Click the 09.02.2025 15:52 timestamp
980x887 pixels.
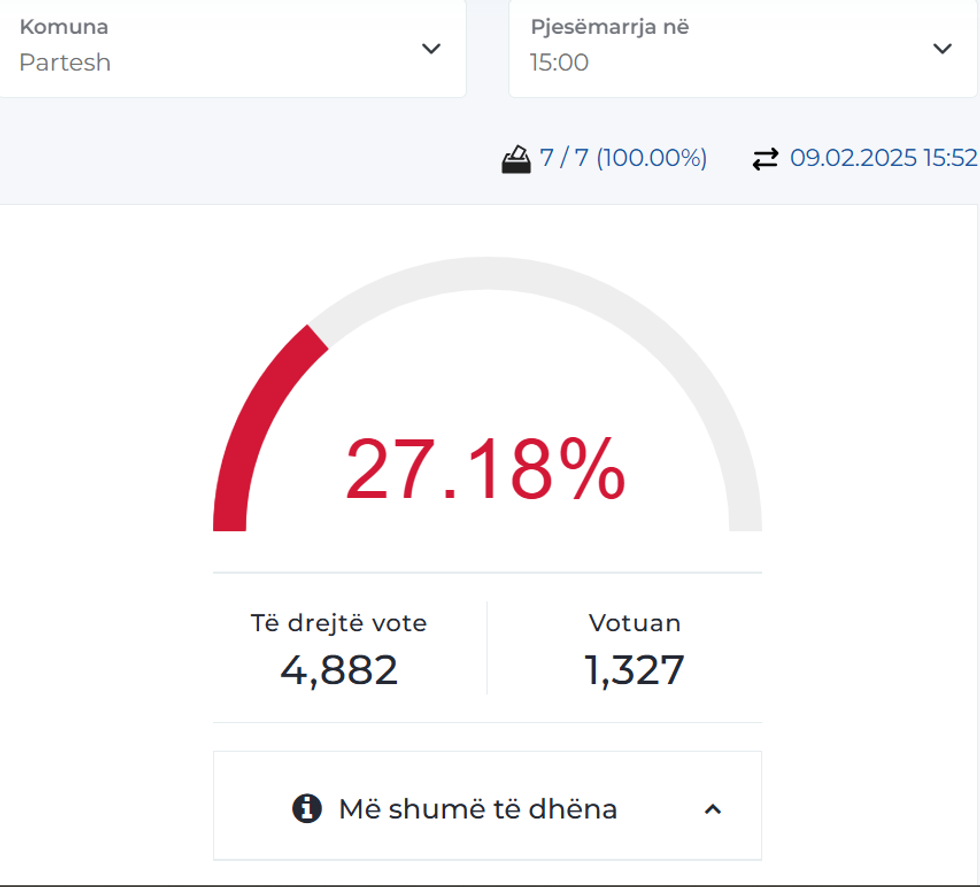click(883, 158)
